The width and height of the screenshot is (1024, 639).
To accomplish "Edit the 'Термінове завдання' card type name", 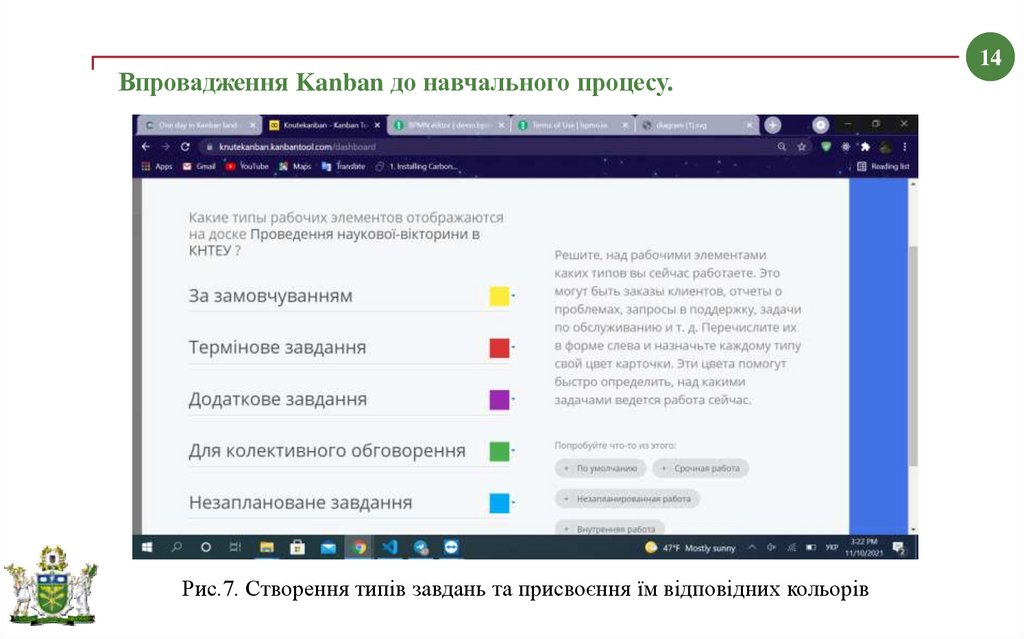I will click(x=335, y=348).
